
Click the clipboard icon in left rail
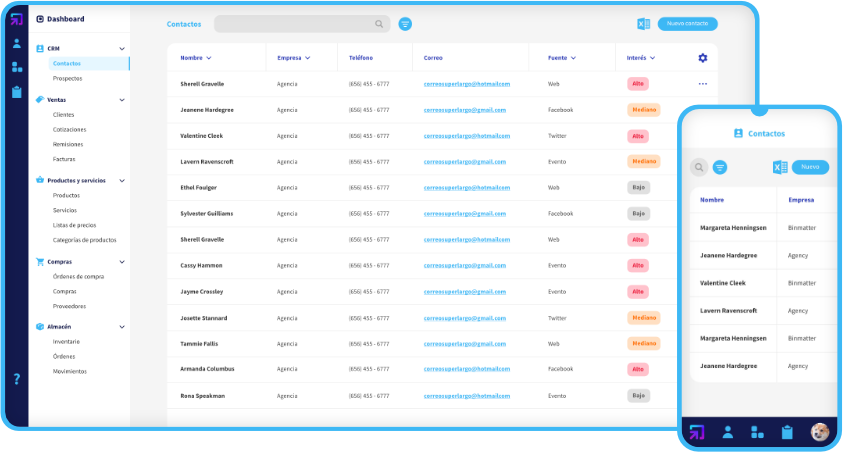pos(17,92)
